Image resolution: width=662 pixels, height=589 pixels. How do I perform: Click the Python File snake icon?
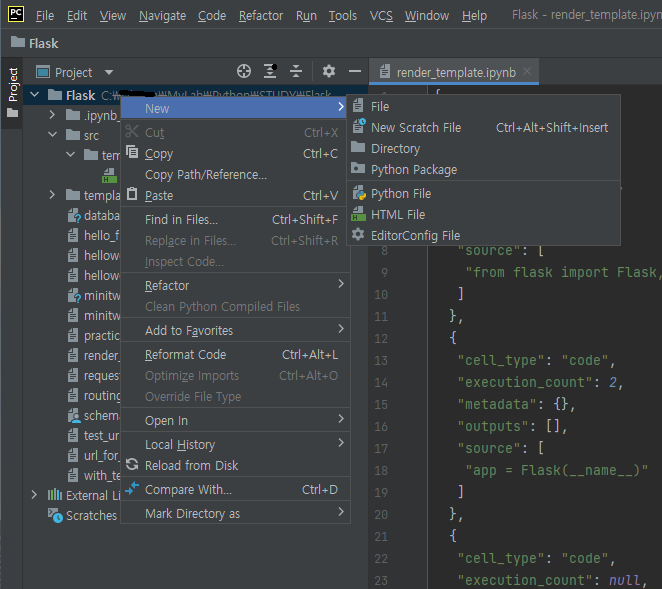pyautogui.click(x=359, y=193)
